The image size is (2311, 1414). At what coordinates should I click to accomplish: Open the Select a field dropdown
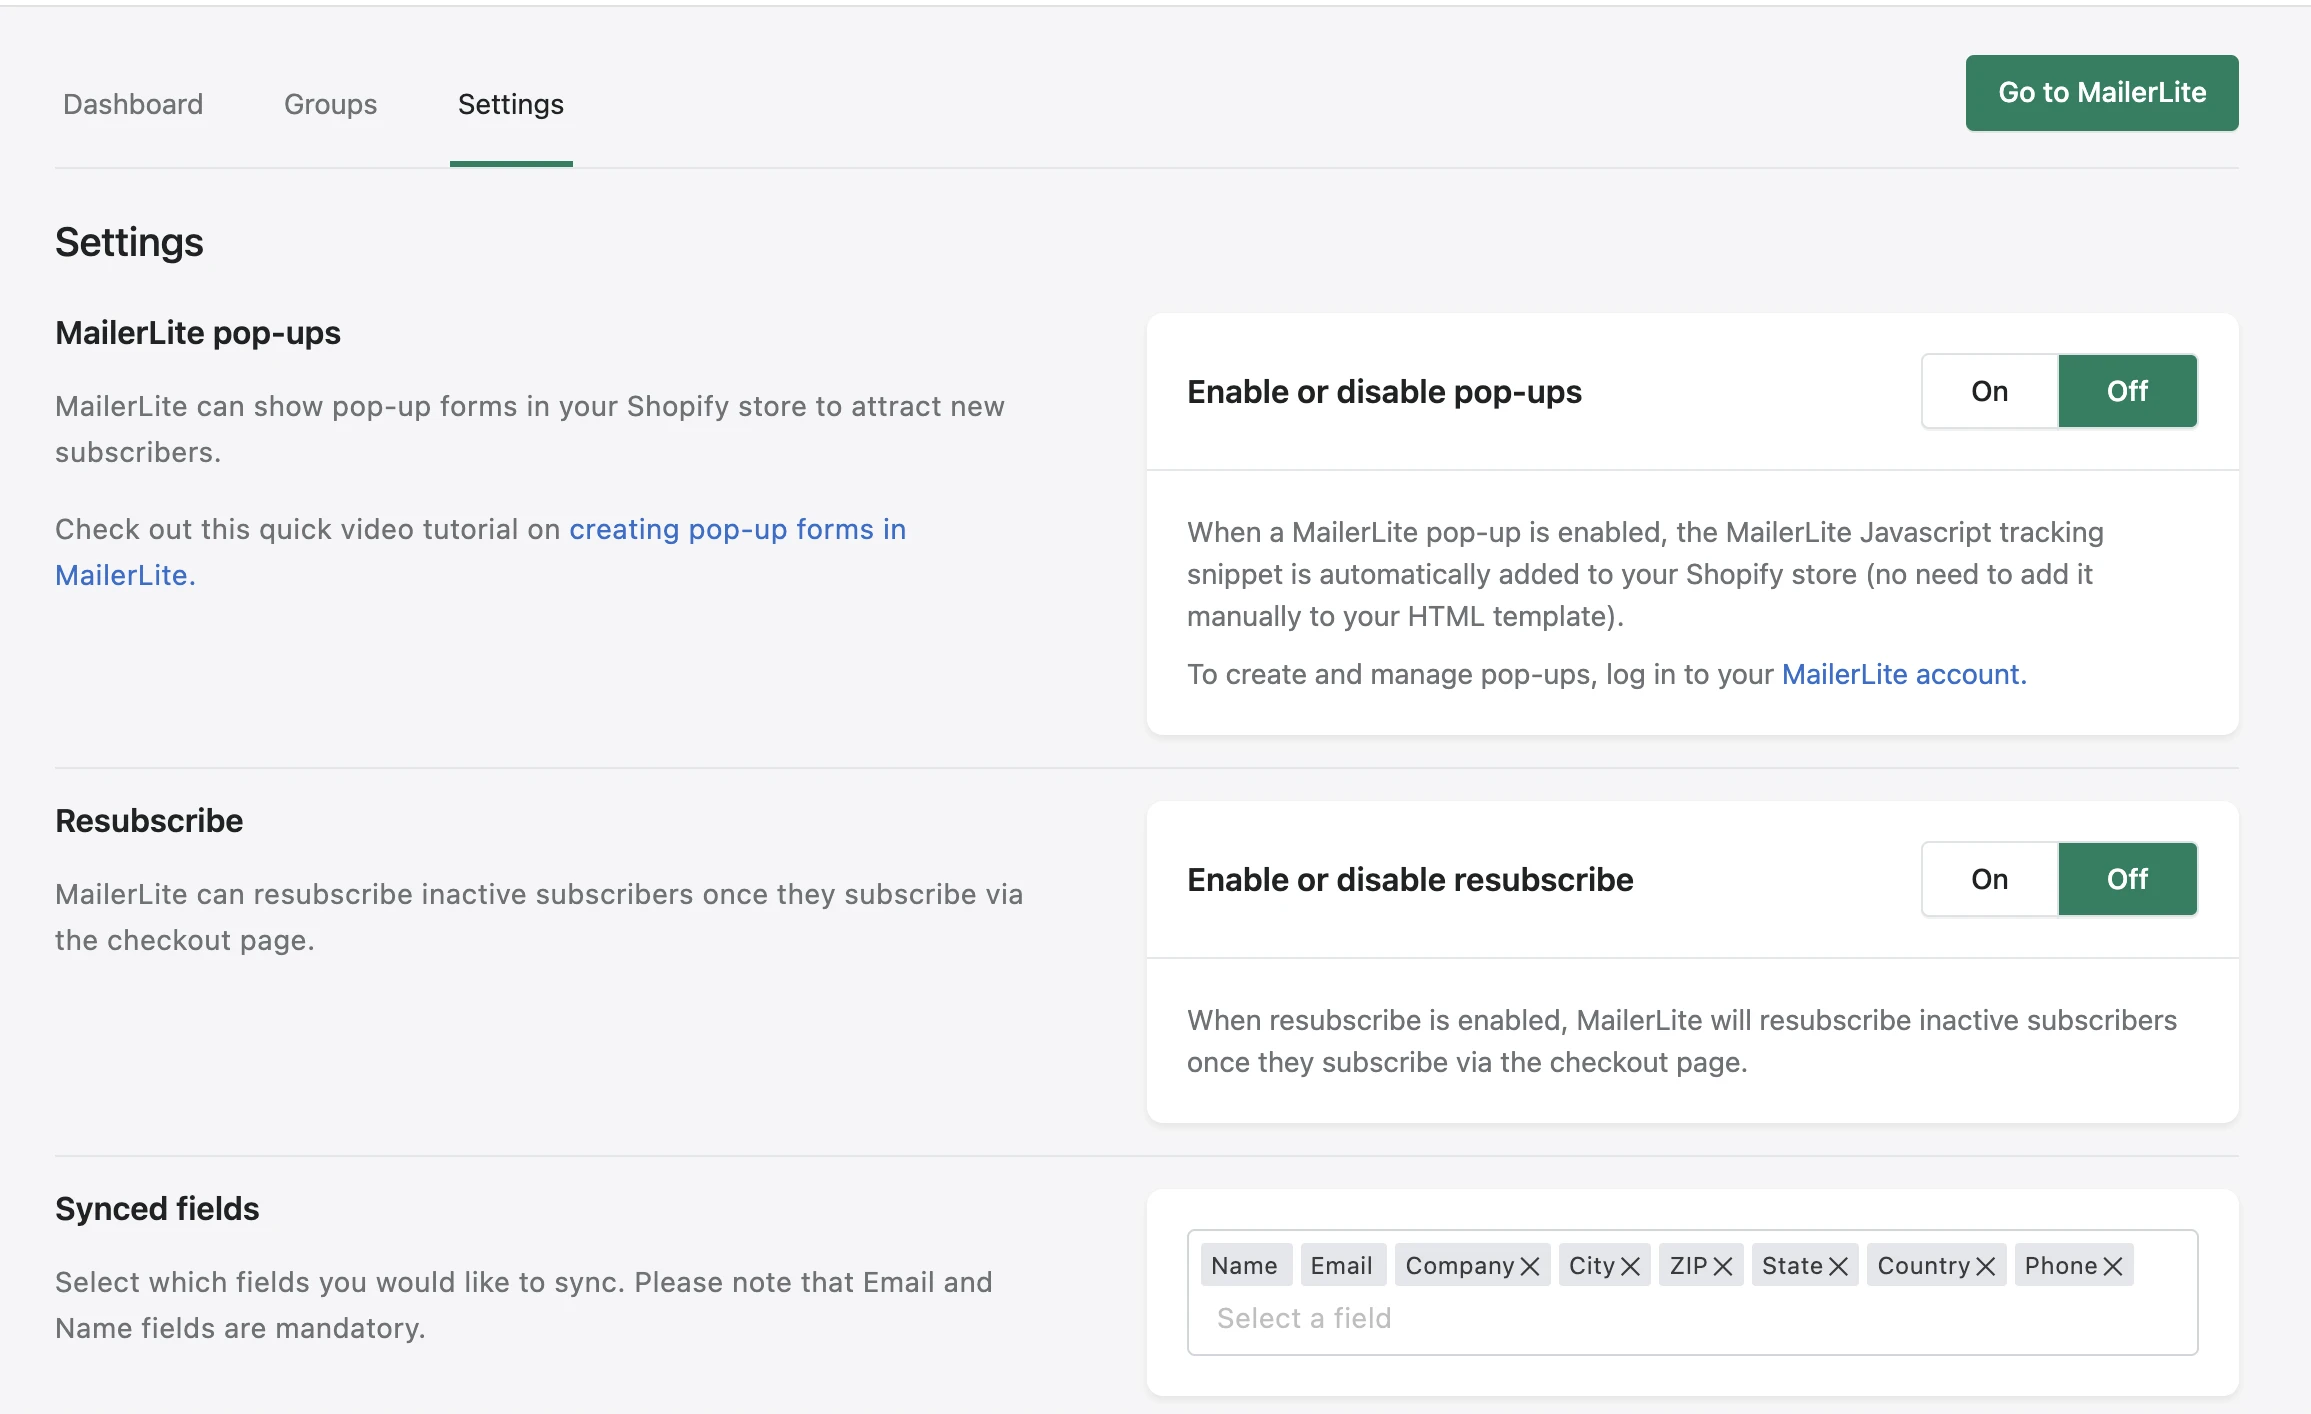[1304, 1318]
